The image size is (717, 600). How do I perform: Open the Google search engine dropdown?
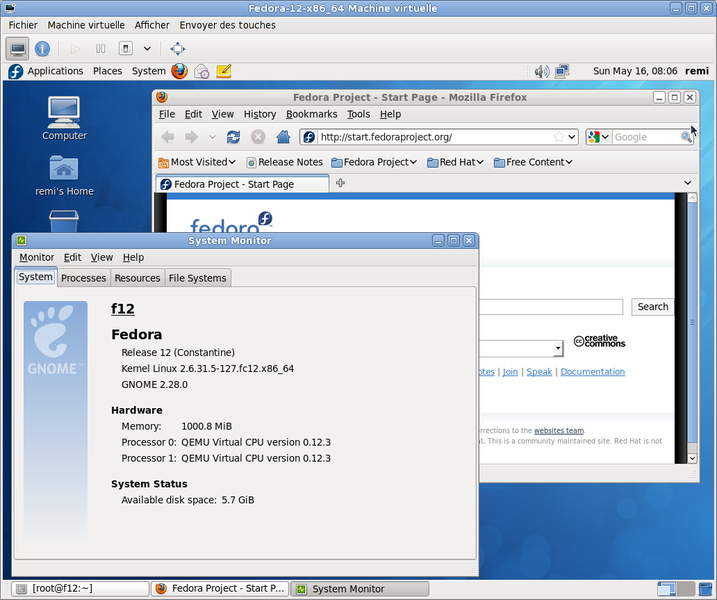coord(598,137)
